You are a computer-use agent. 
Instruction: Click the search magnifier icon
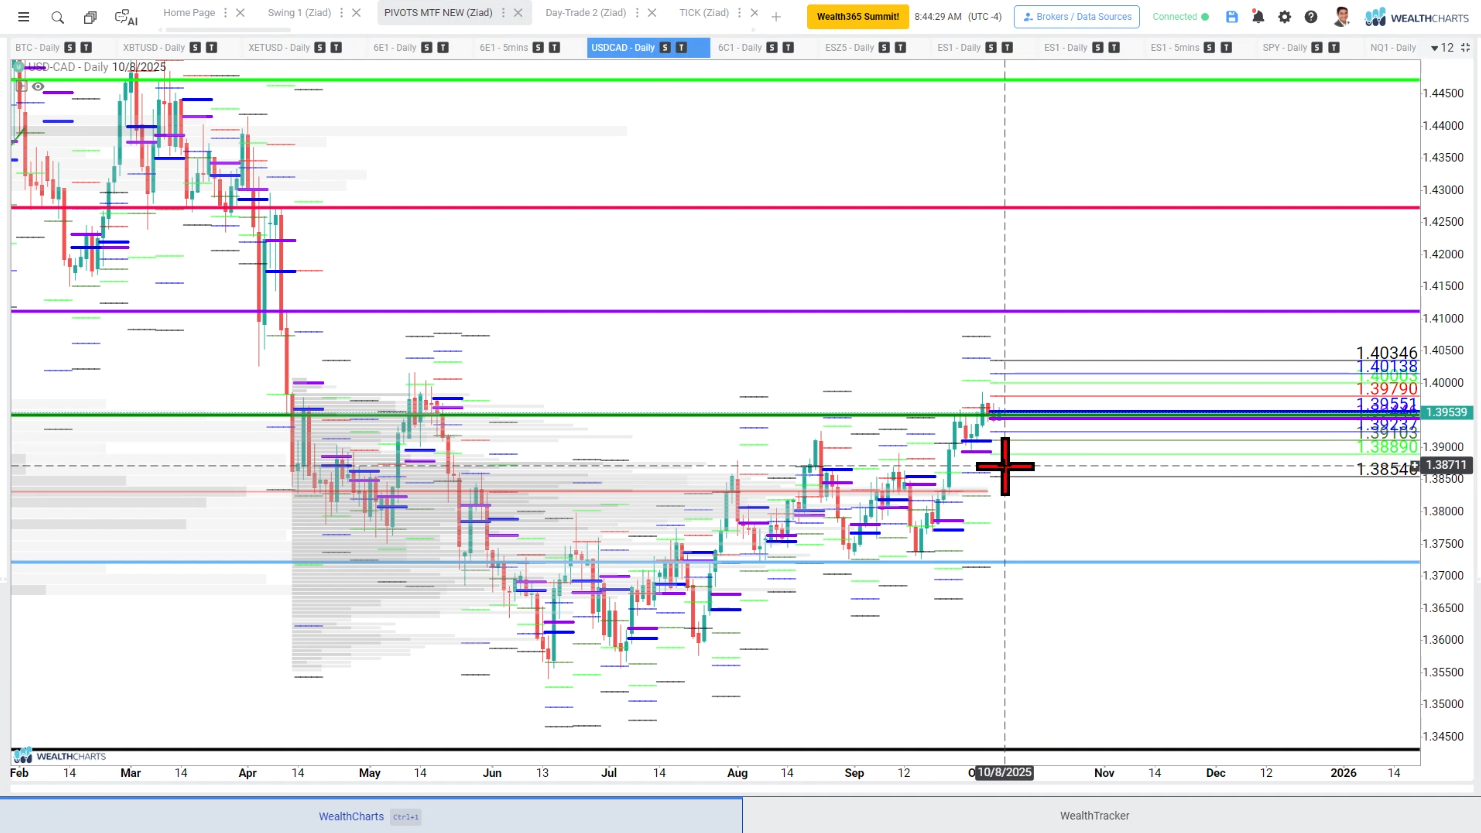[58, 17]
